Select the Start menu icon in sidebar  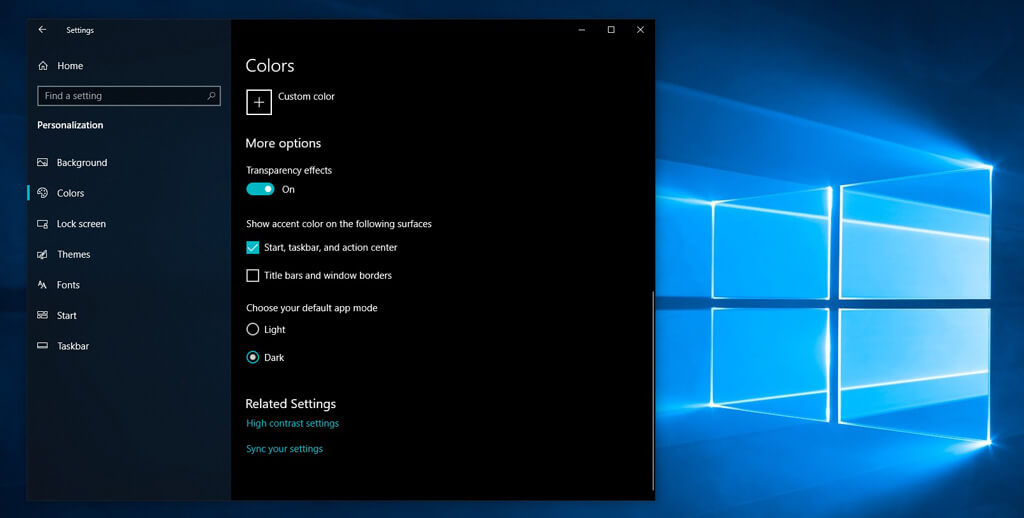coord(42,315)
